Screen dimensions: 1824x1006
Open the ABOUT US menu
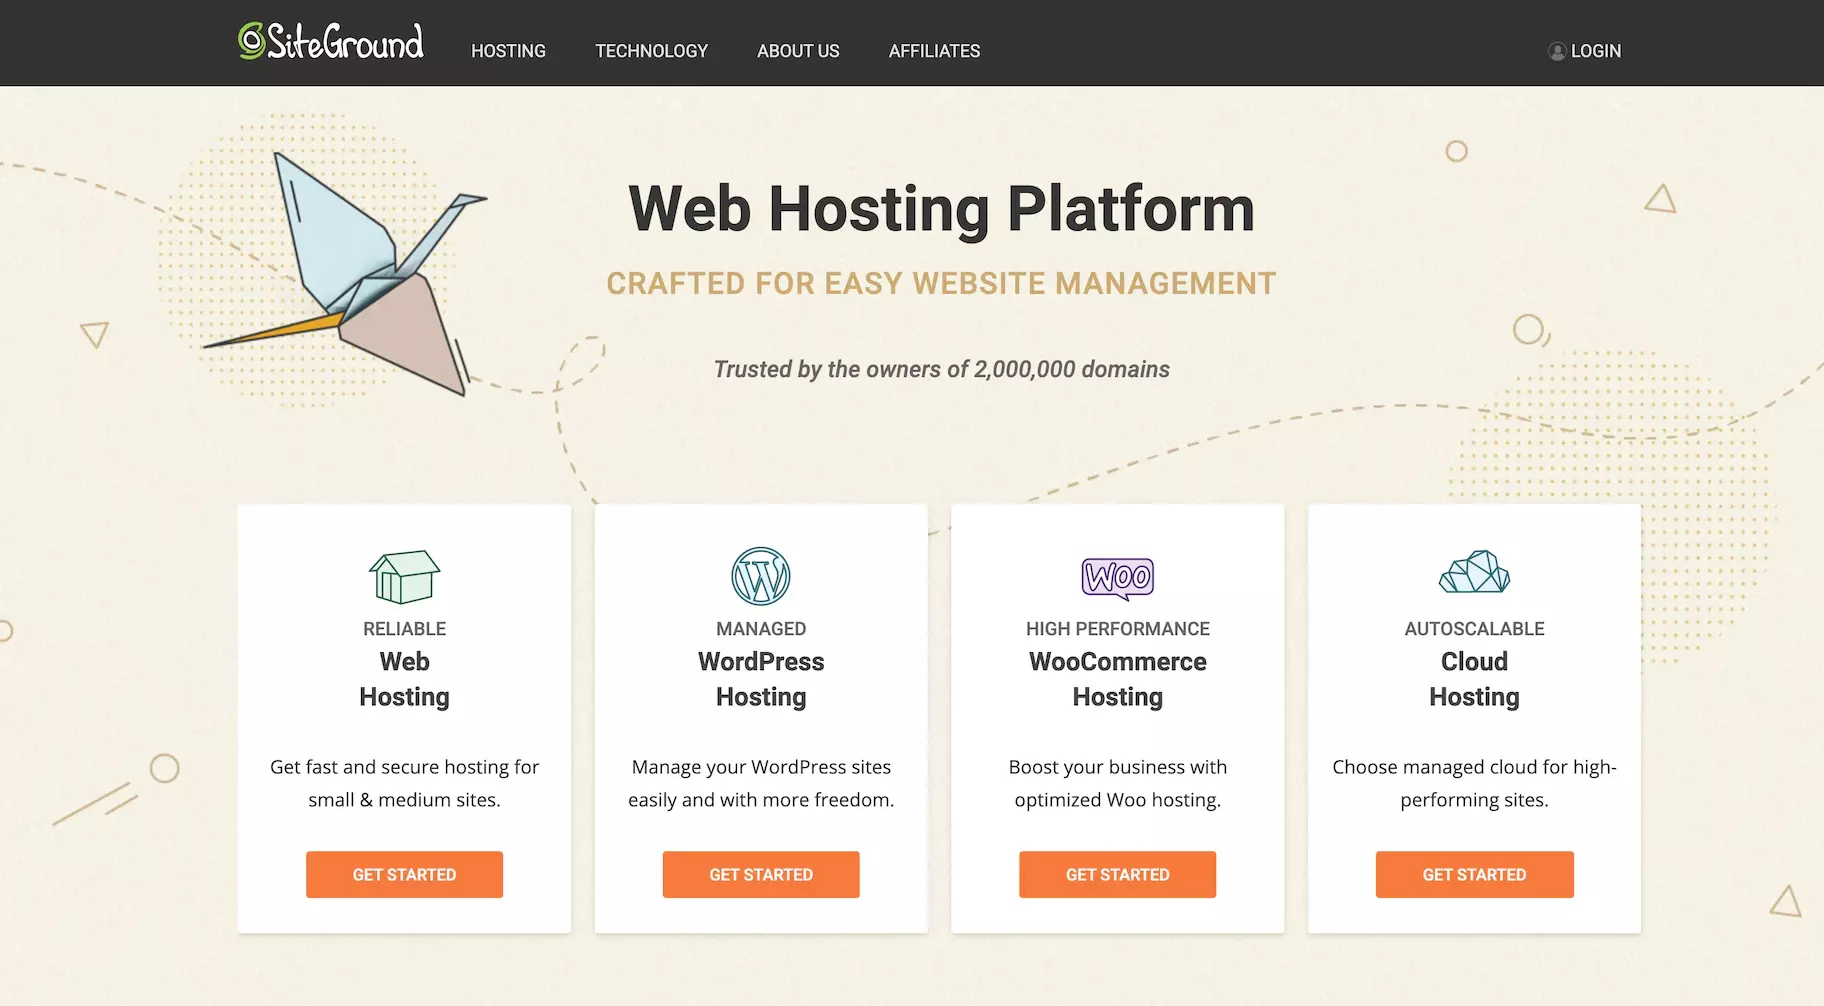(798, 51)
